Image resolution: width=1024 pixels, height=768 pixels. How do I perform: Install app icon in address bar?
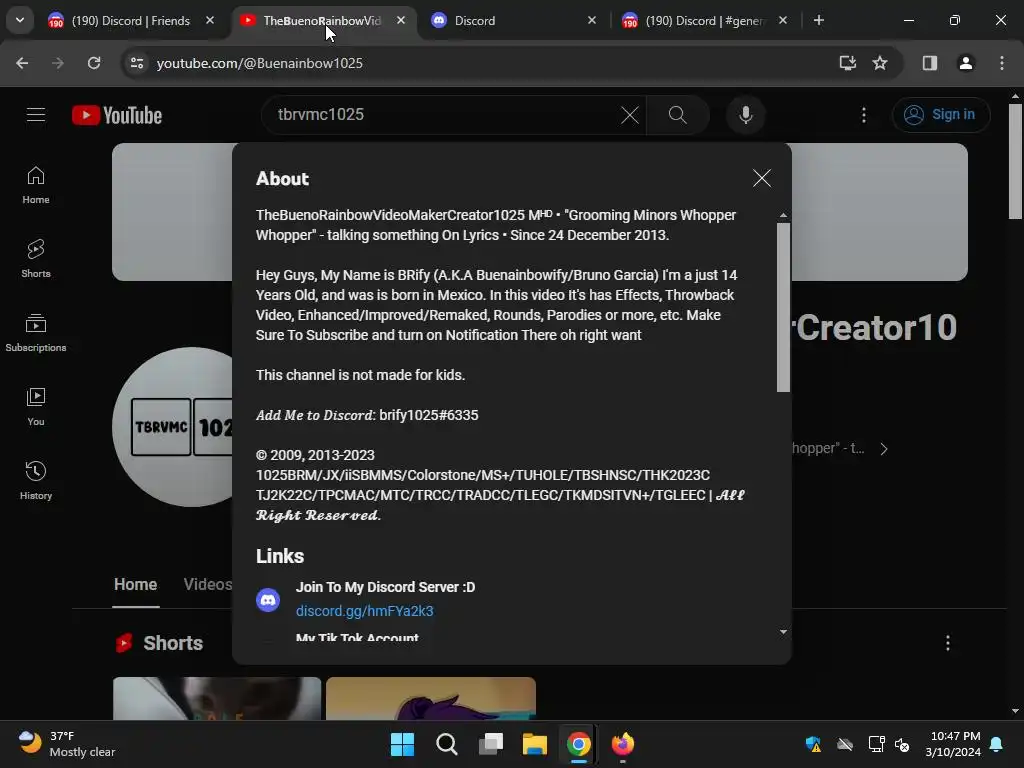(x=847, y=63)
